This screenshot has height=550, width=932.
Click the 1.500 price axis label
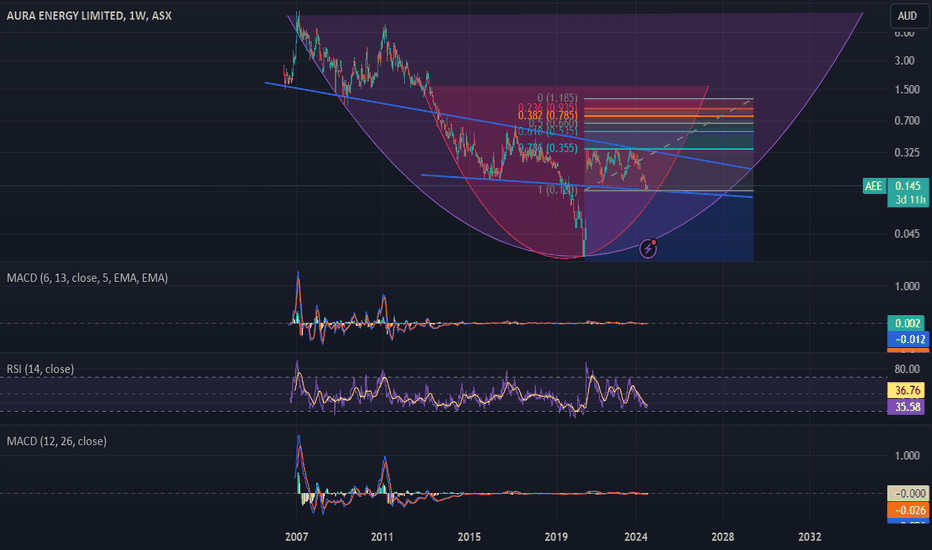pos(907,90)
